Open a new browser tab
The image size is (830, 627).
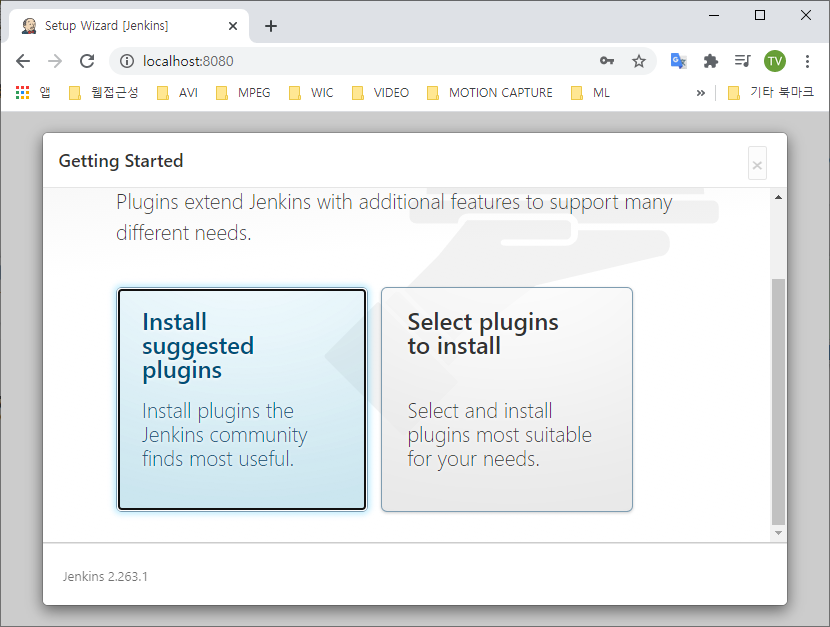click(x=271, y=26)
